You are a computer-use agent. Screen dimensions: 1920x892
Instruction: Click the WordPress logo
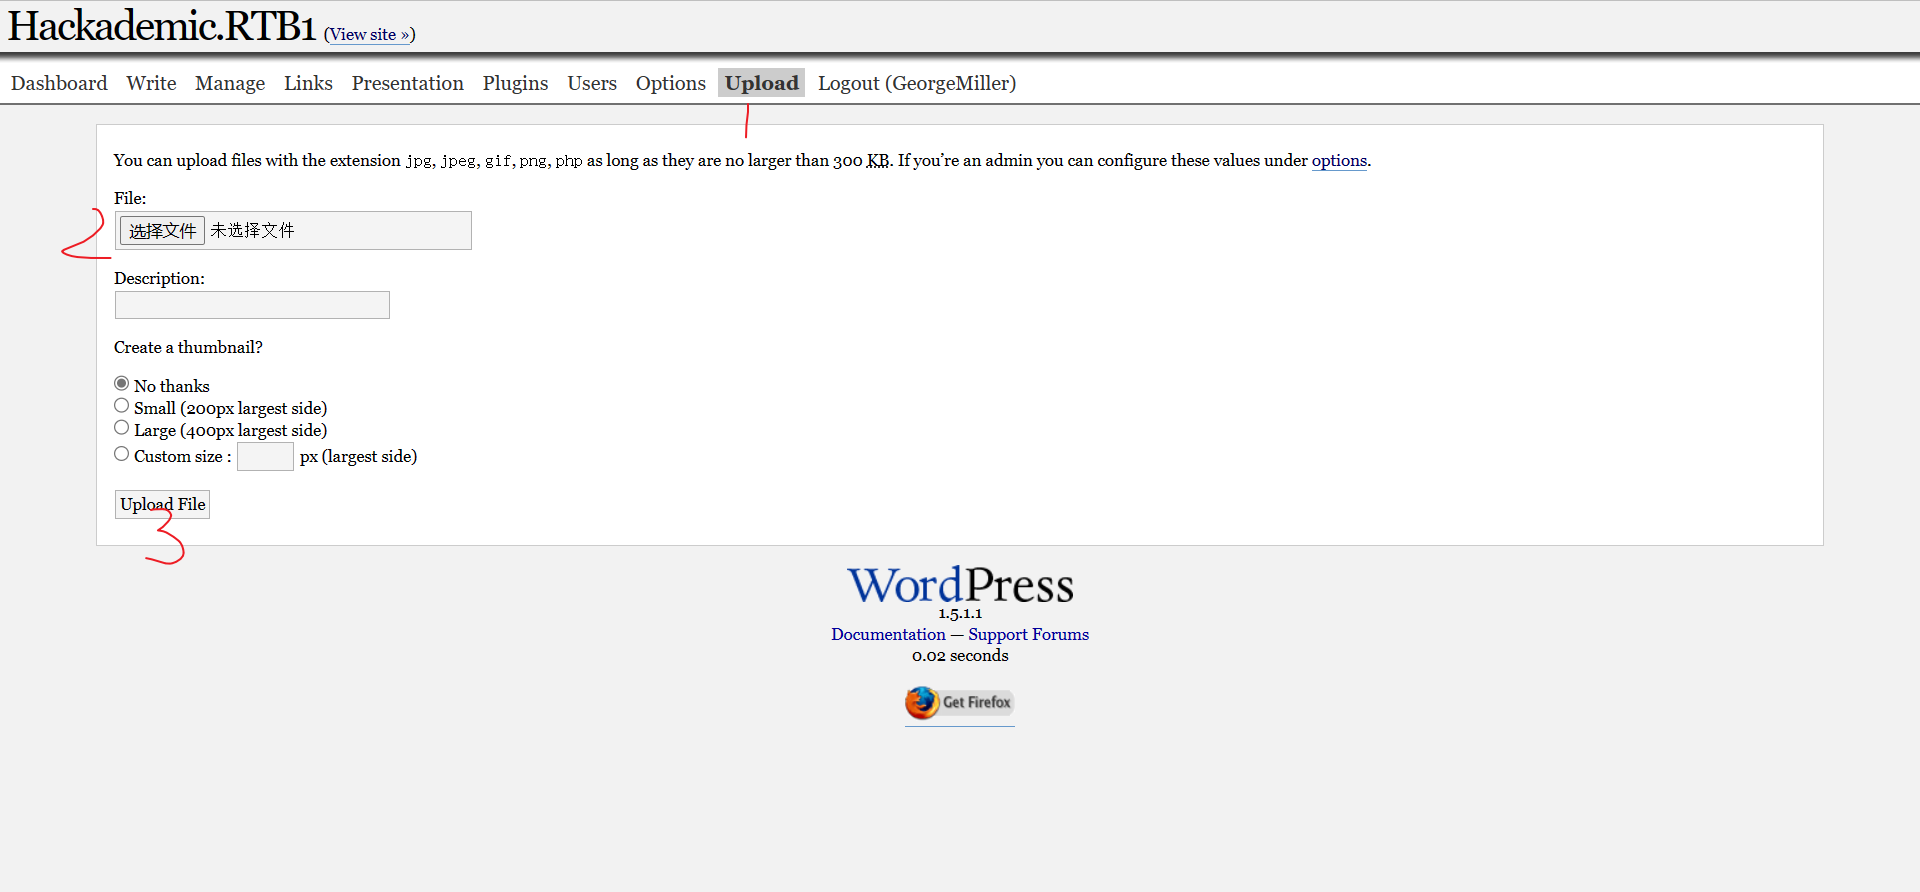tap(960, 586)
